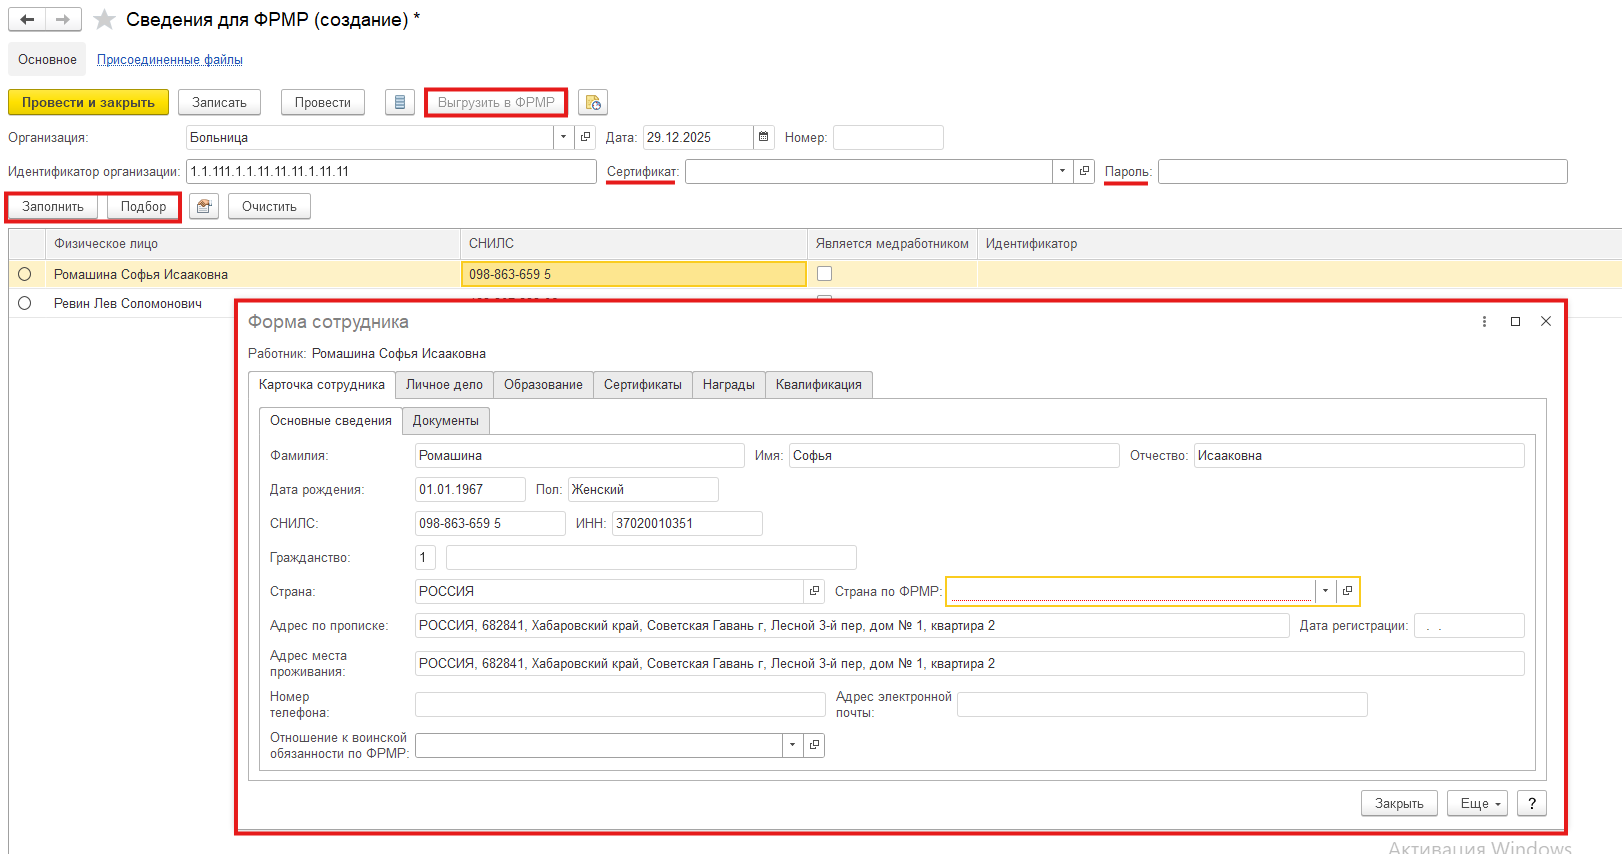The width and height of the screenshot is (1622, 854).
Task: Open the document report list icon
Action: 400,102
